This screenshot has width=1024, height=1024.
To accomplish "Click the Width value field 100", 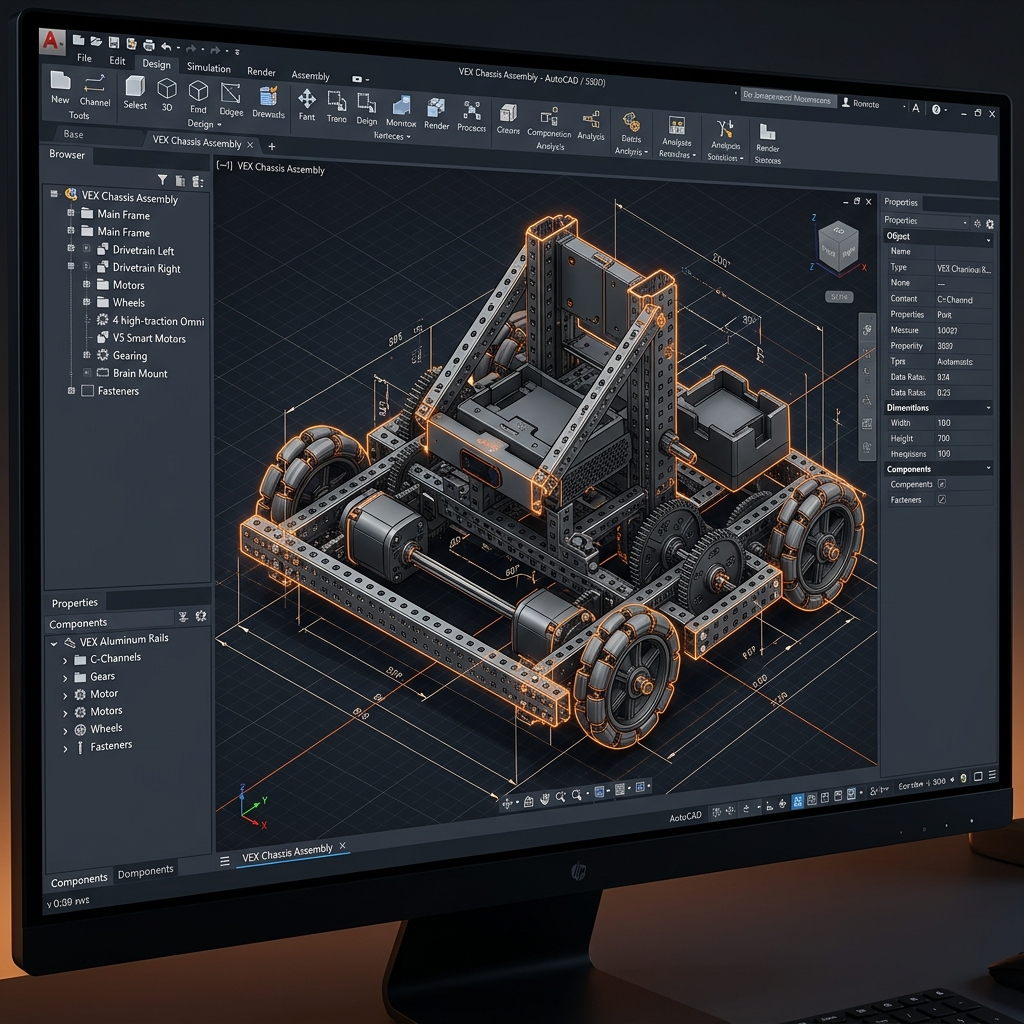I will point(963,423).
